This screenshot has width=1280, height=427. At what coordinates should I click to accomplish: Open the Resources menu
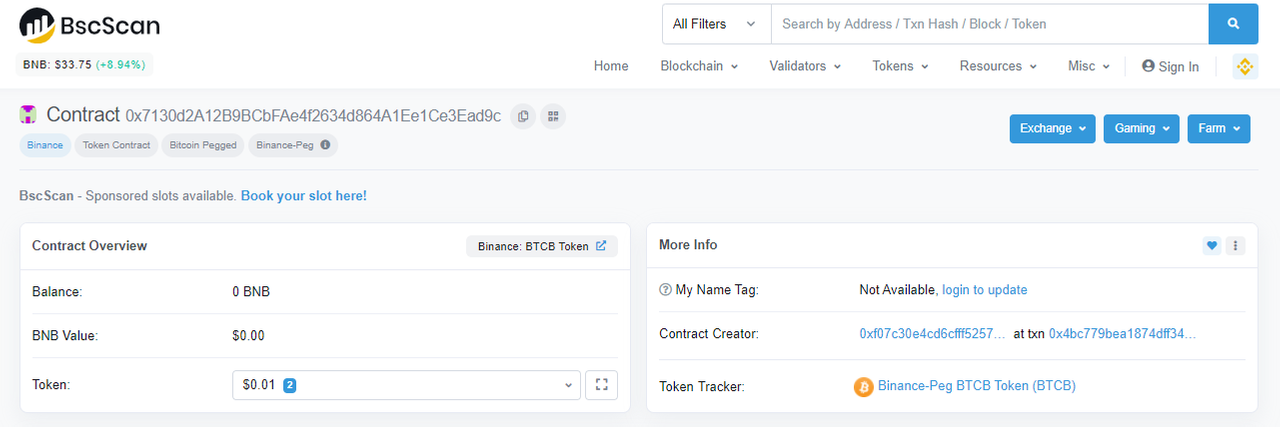(998, 66)
